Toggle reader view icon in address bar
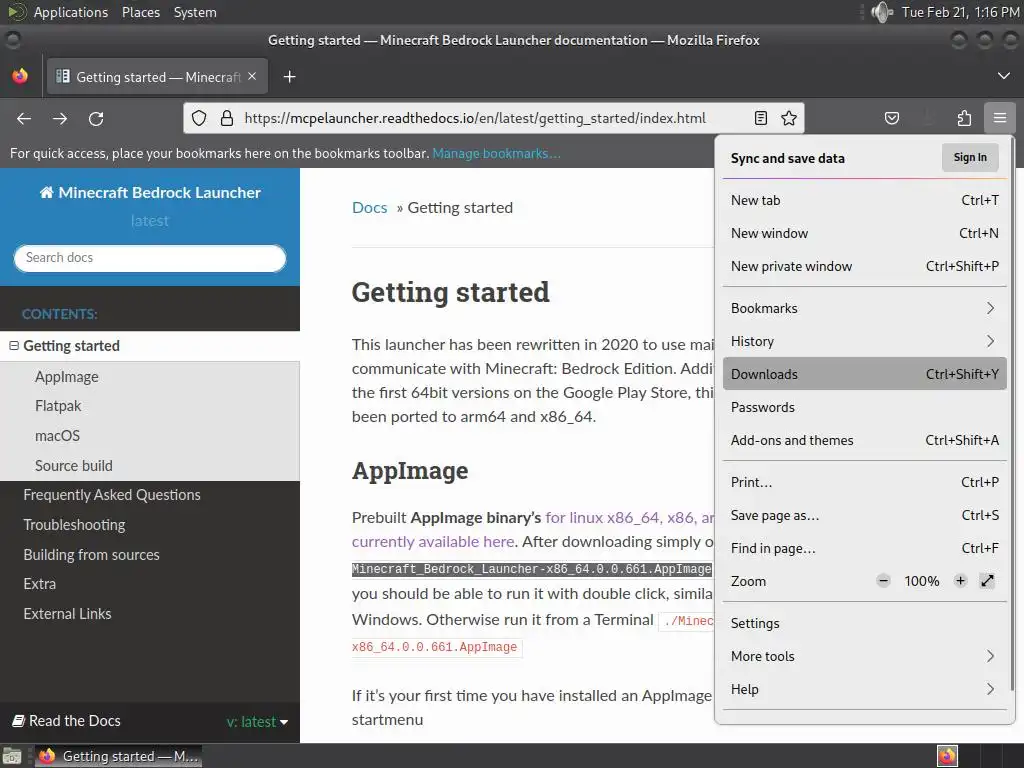Screen dimensions: 1024x768 [761, 118]
